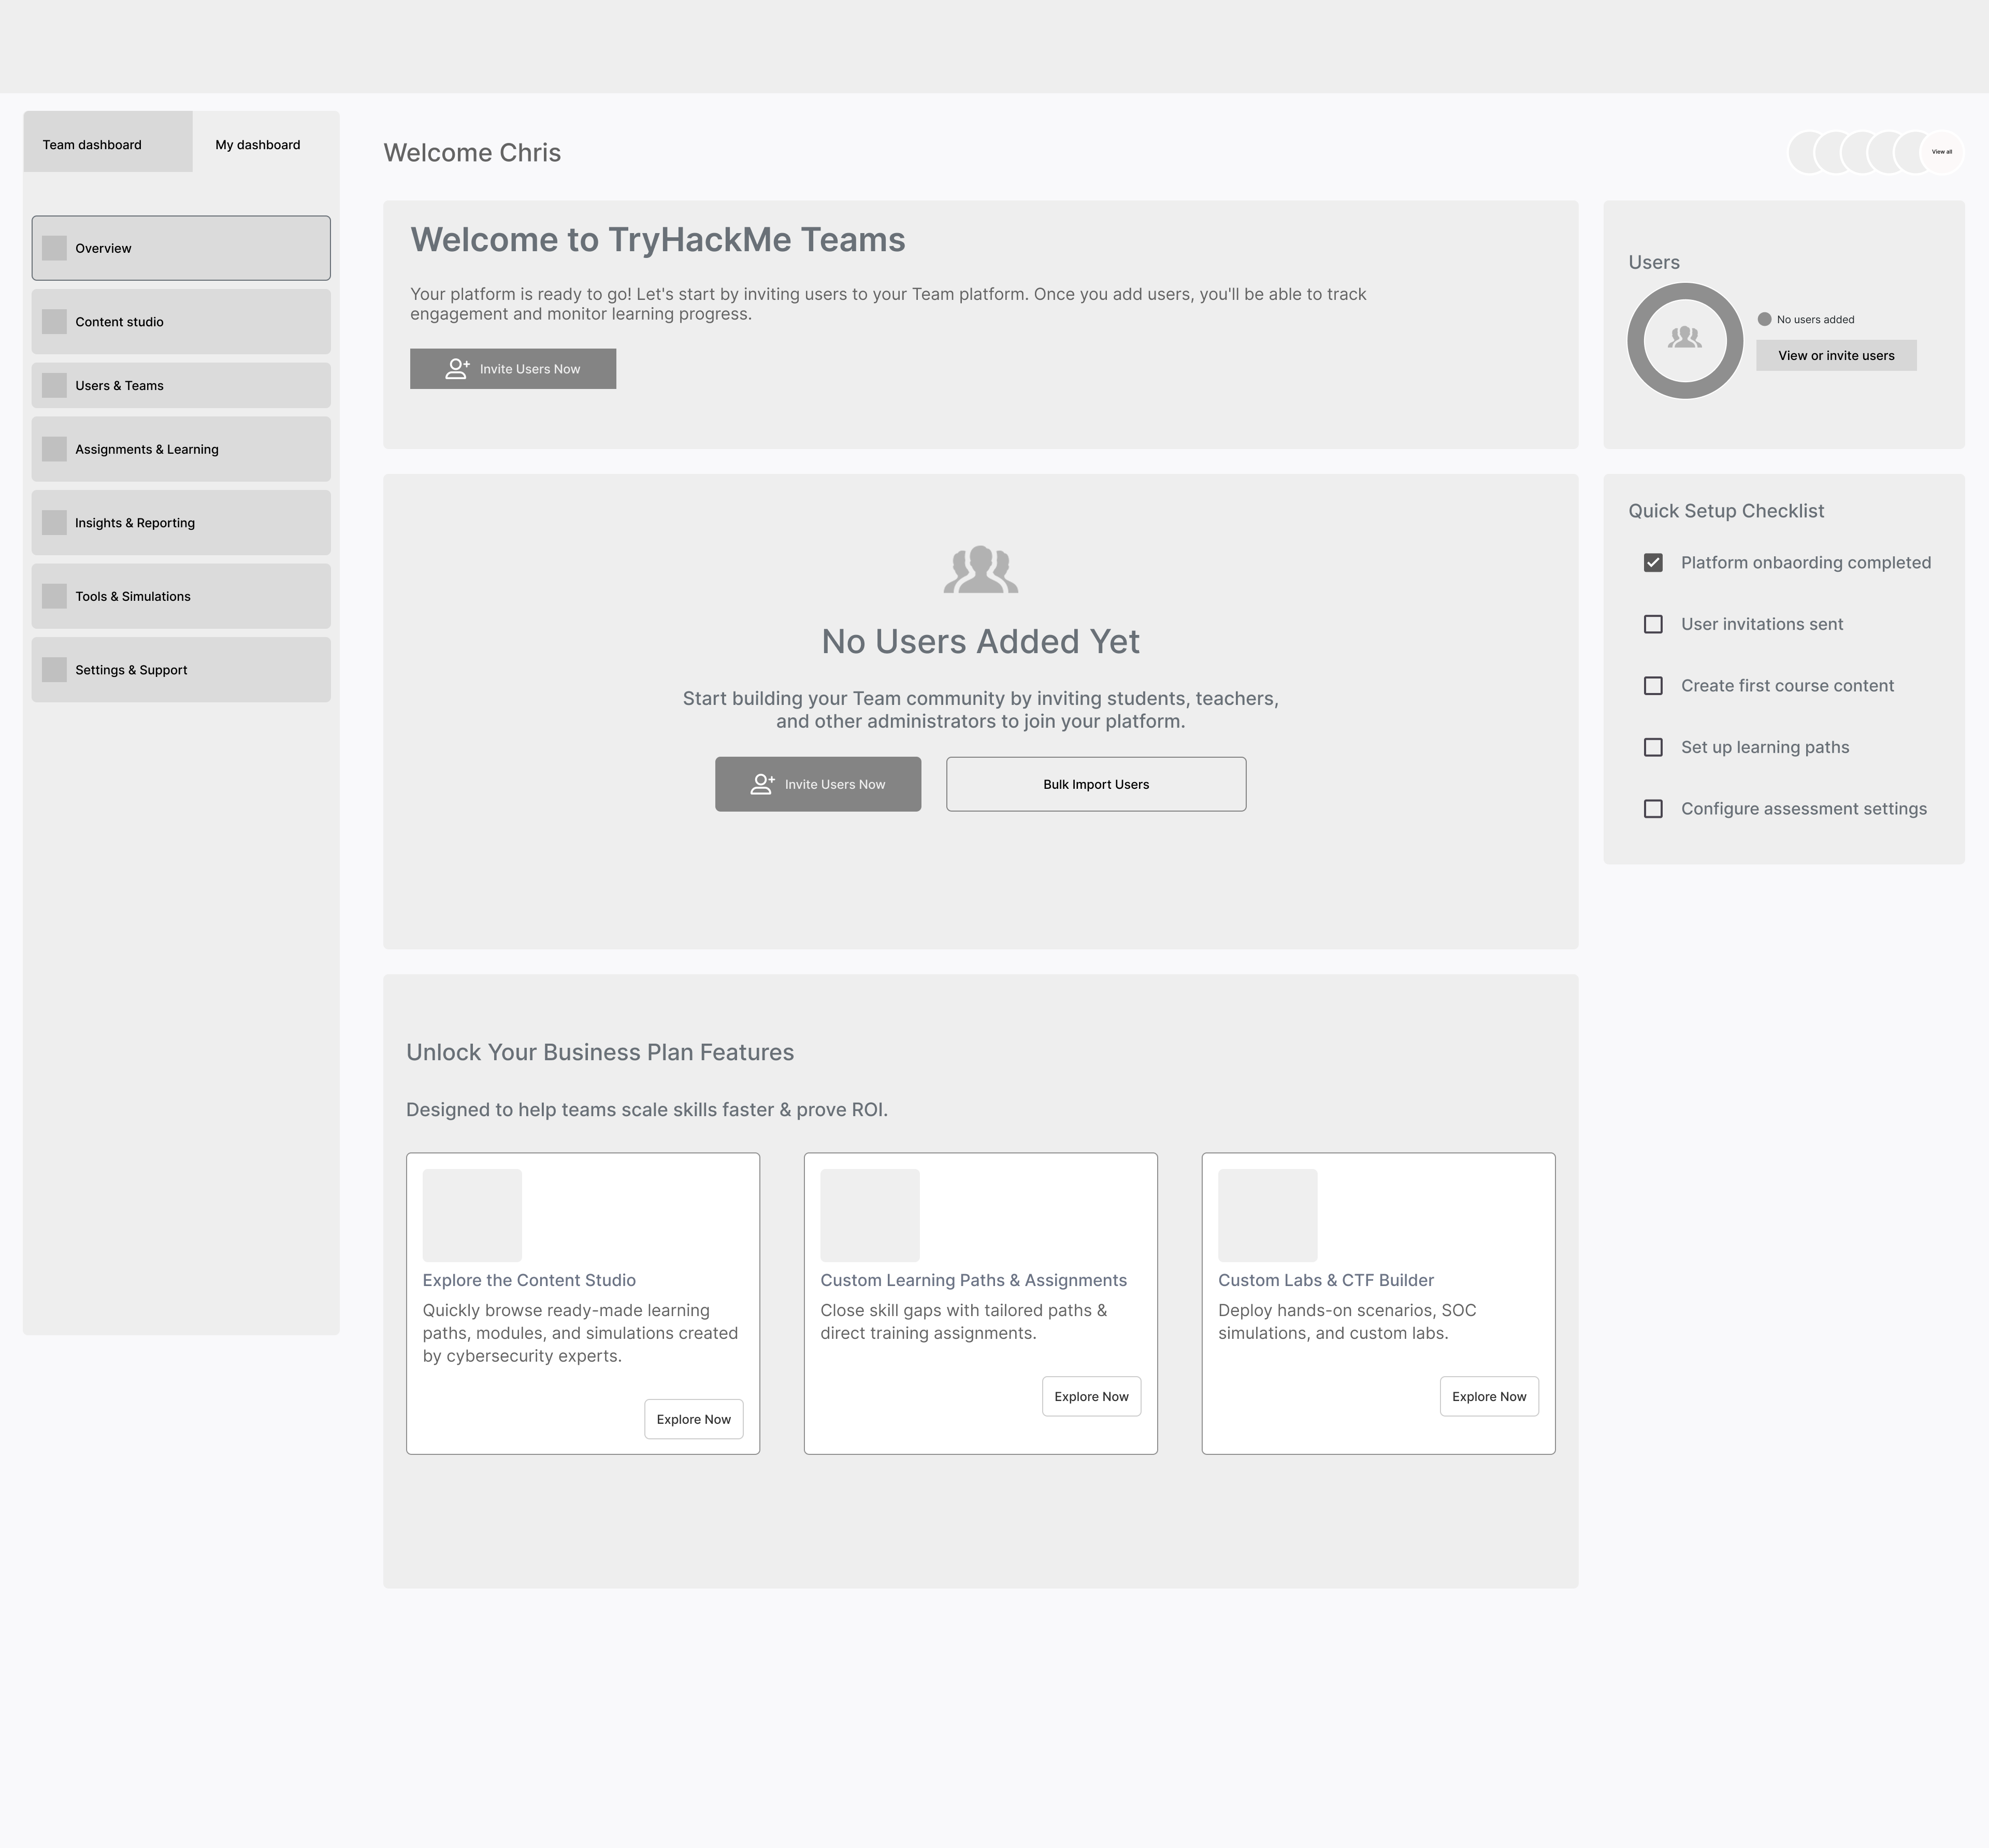Click the Custom Learning Paths & Assignments title
This screenshot has width=1989, height=1848.
(973, 1280)
